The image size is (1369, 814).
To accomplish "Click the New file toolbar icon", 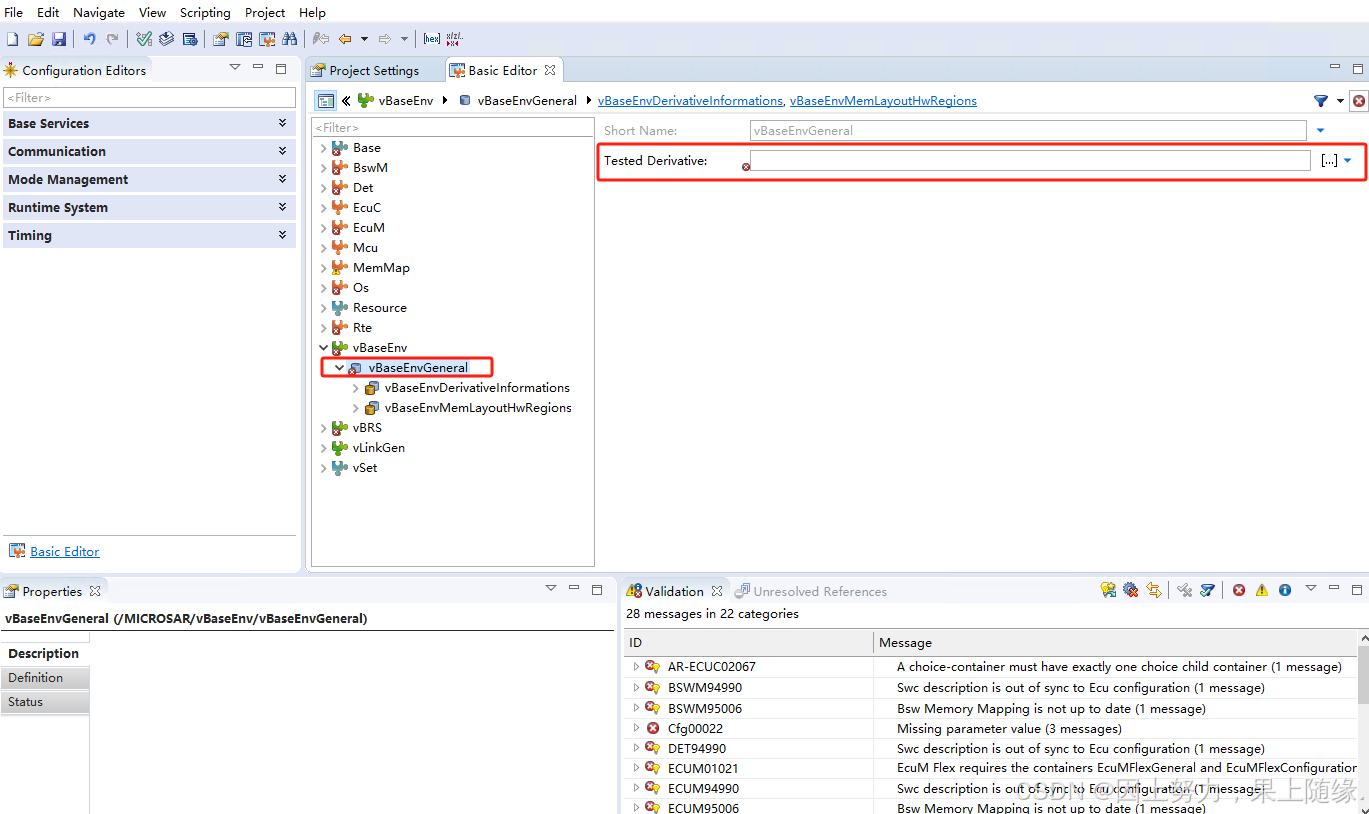I will tap(12, 39).
